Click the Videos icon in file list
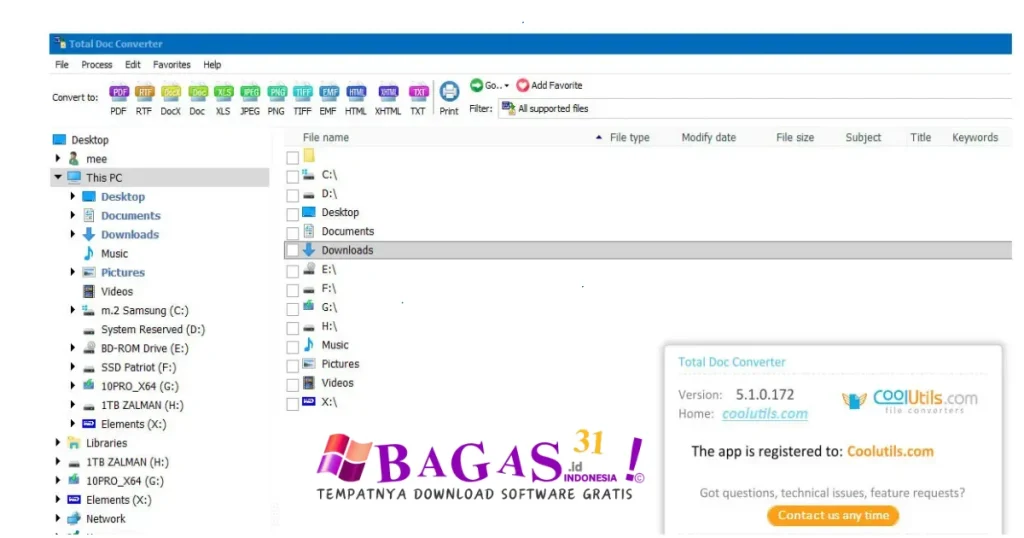Screen dimensions: 1024x538 coord(309,383)
